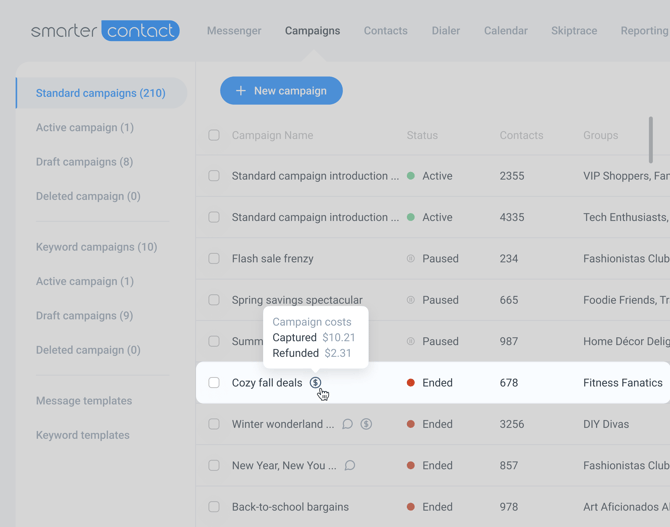Open Deleted campaign (0) under Keyword campaigns
This screenshot has width=670, height=527.
[x=88, y=350]
